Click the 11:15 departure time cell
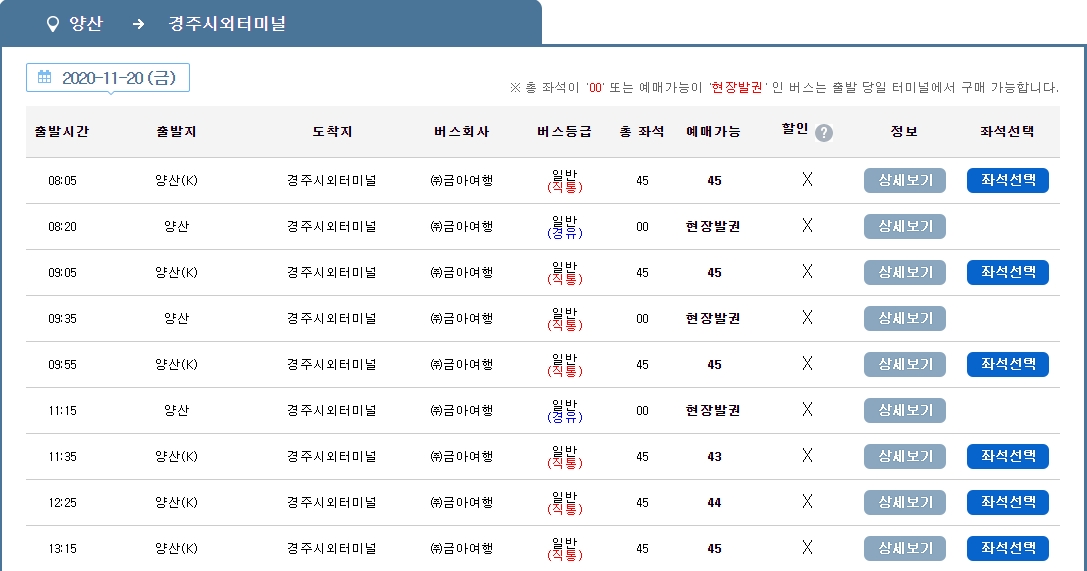This screenshot has width=1087, height=571. [62, 411]
